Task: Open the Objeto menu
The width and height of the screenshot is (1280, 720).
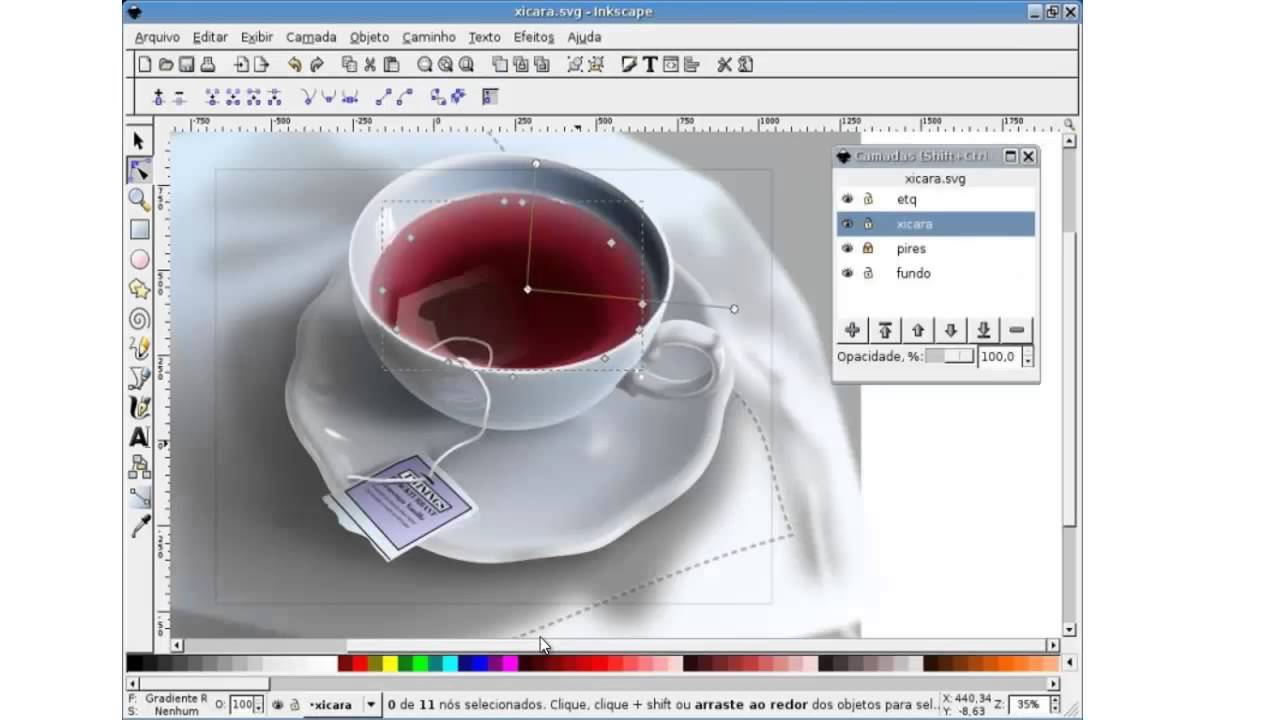Action: point(369,37)
